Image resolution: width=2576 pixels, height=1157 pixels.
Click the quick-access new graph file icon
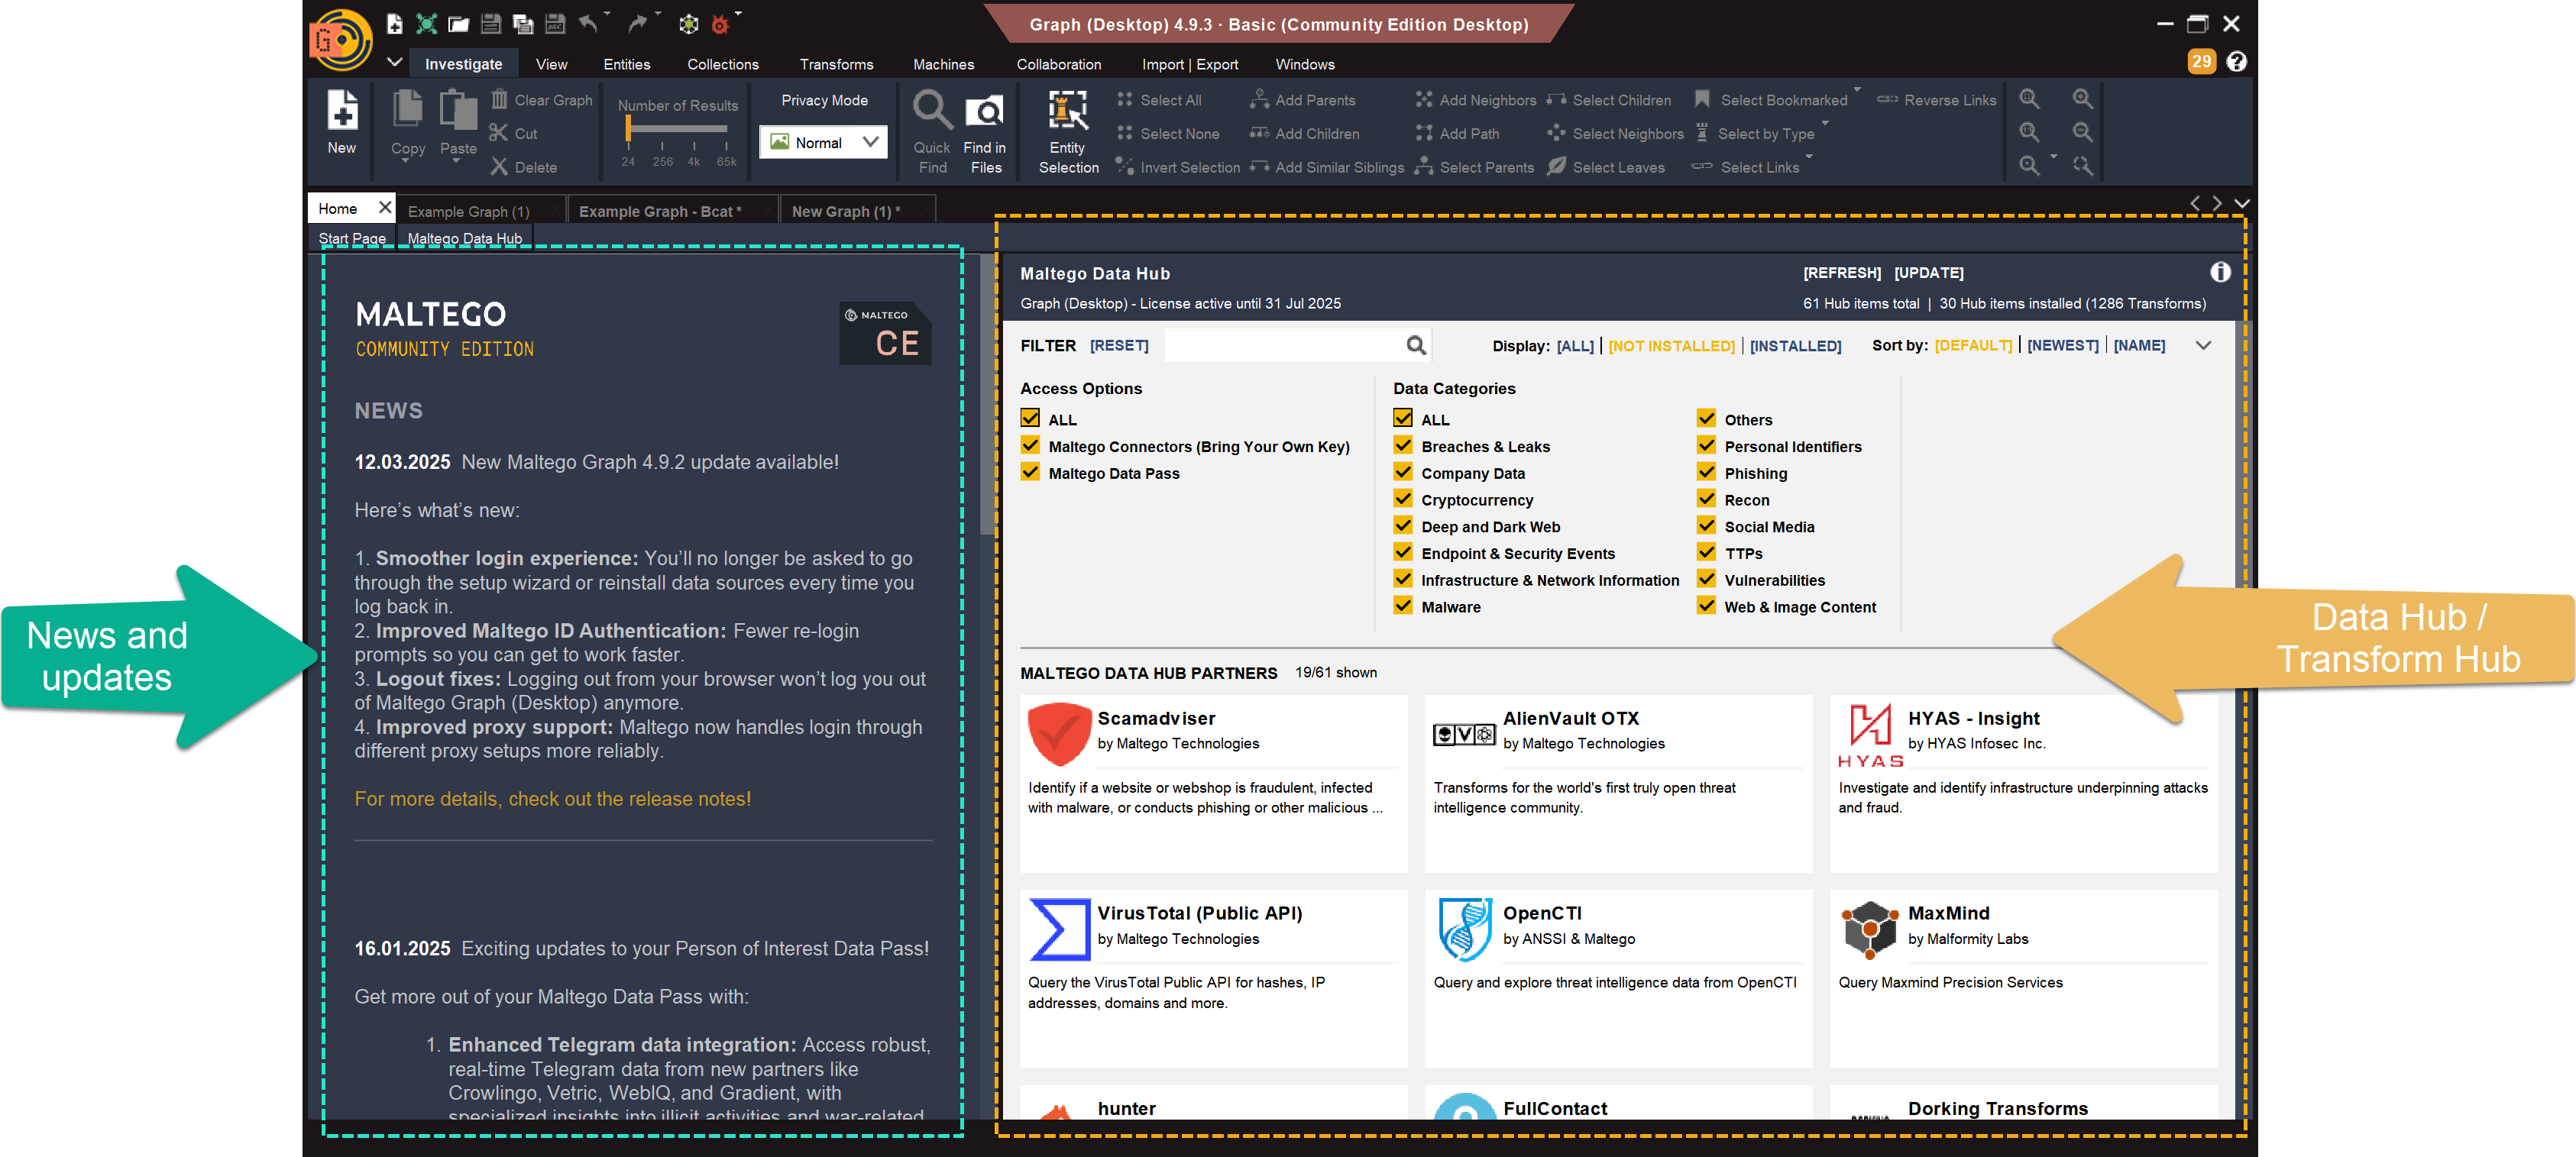tap(395, 23)
